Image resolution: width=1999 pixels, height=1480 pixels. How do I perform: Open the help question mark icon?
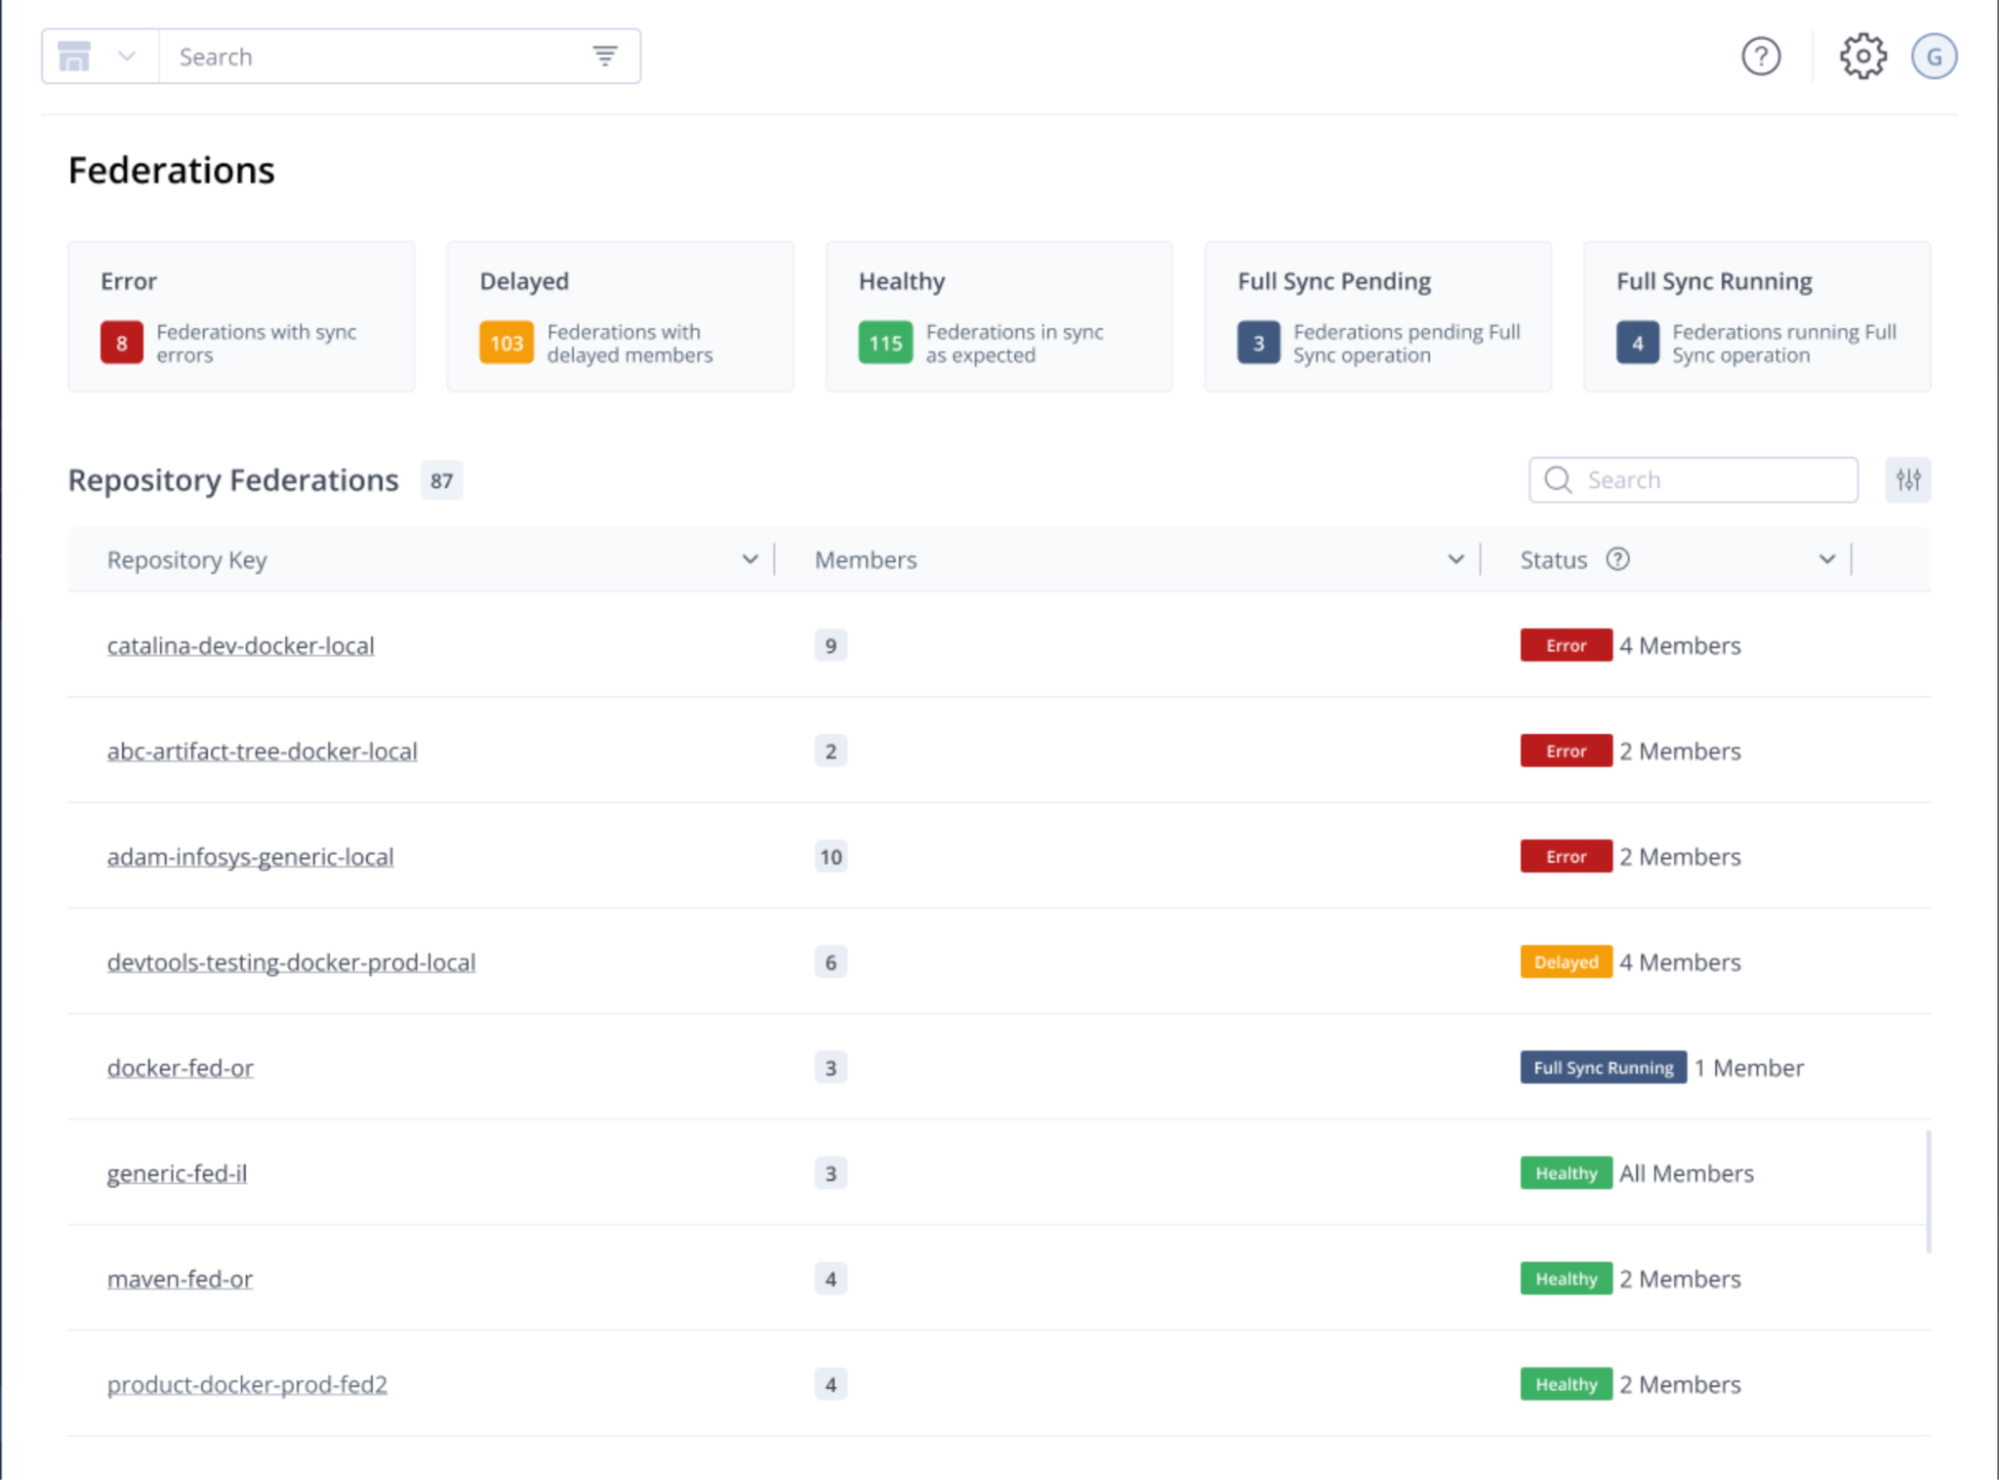point(1760,56)
